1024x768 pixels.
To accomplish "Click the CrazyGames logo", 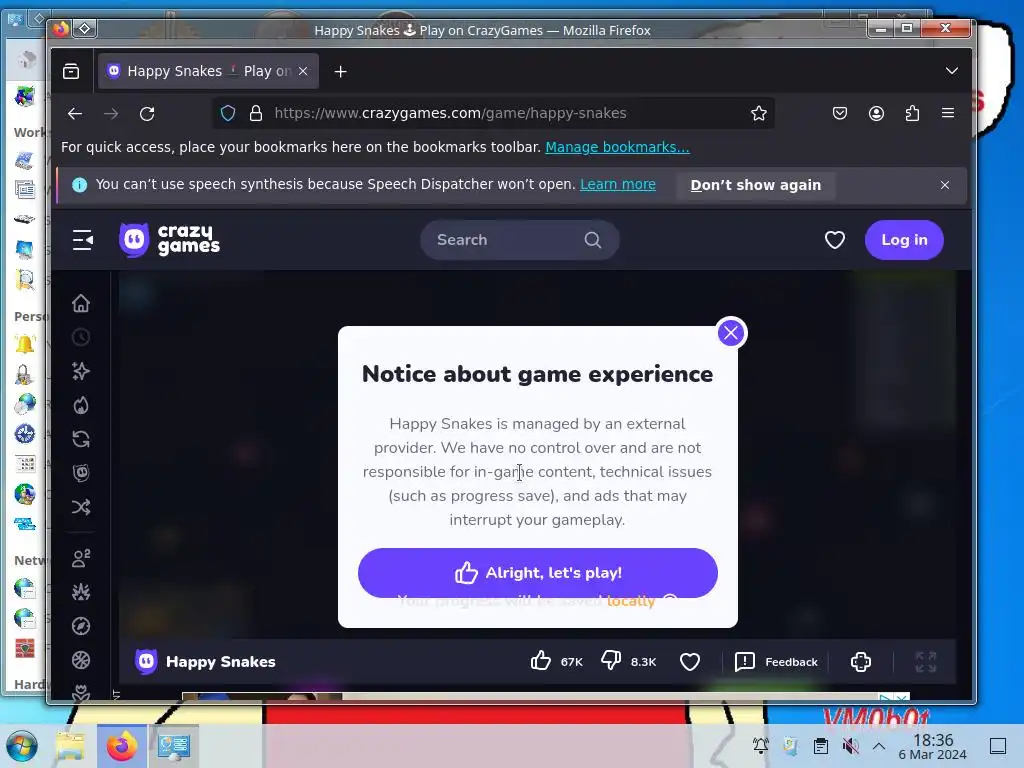I will [x=170, y=240].
